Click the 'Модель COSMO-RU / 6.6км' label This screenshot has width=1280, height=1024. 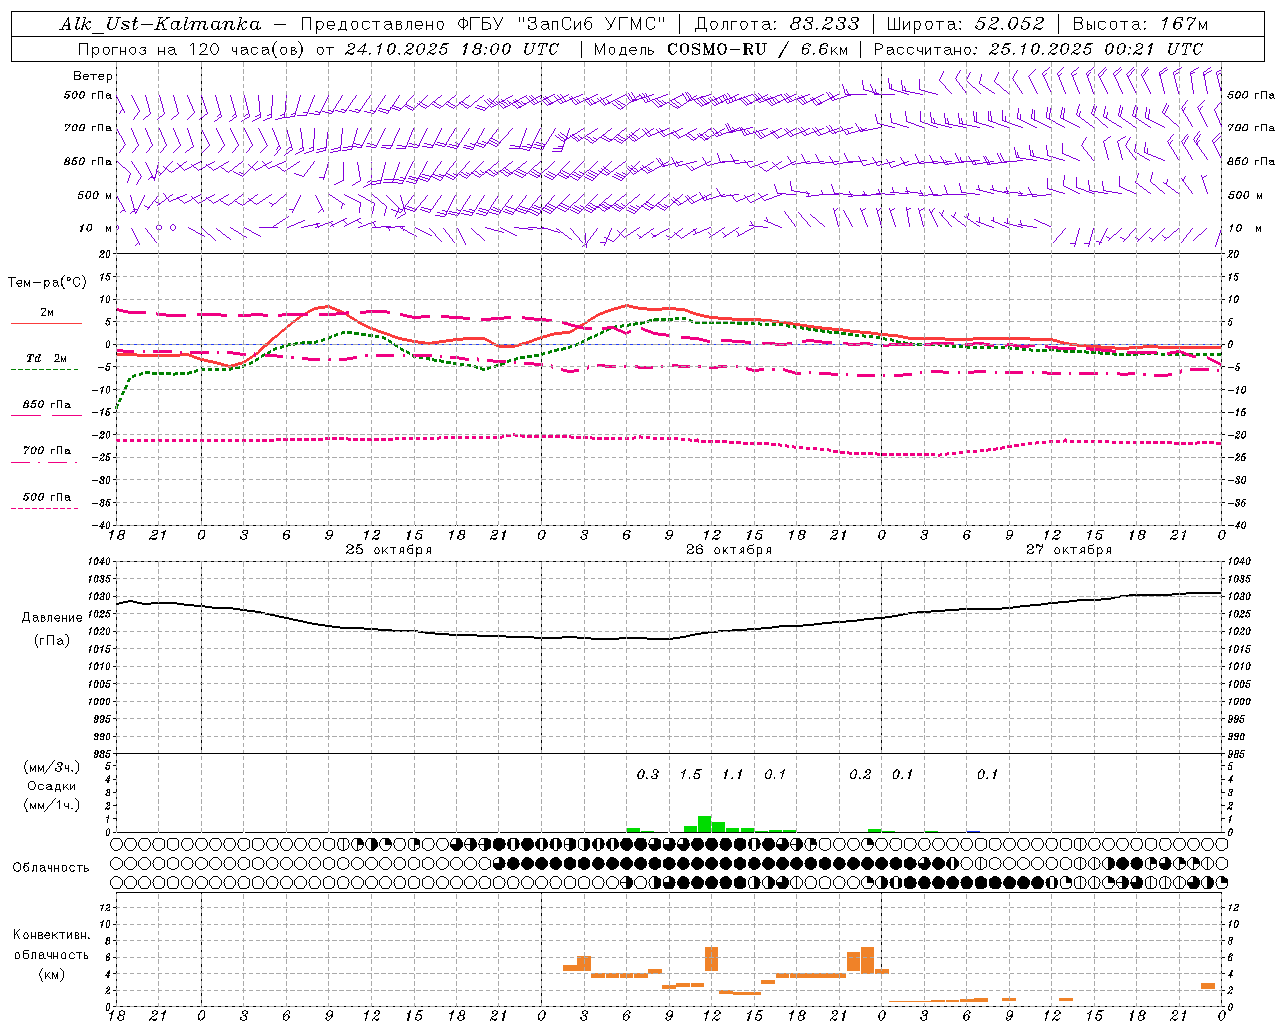[721, 48]
